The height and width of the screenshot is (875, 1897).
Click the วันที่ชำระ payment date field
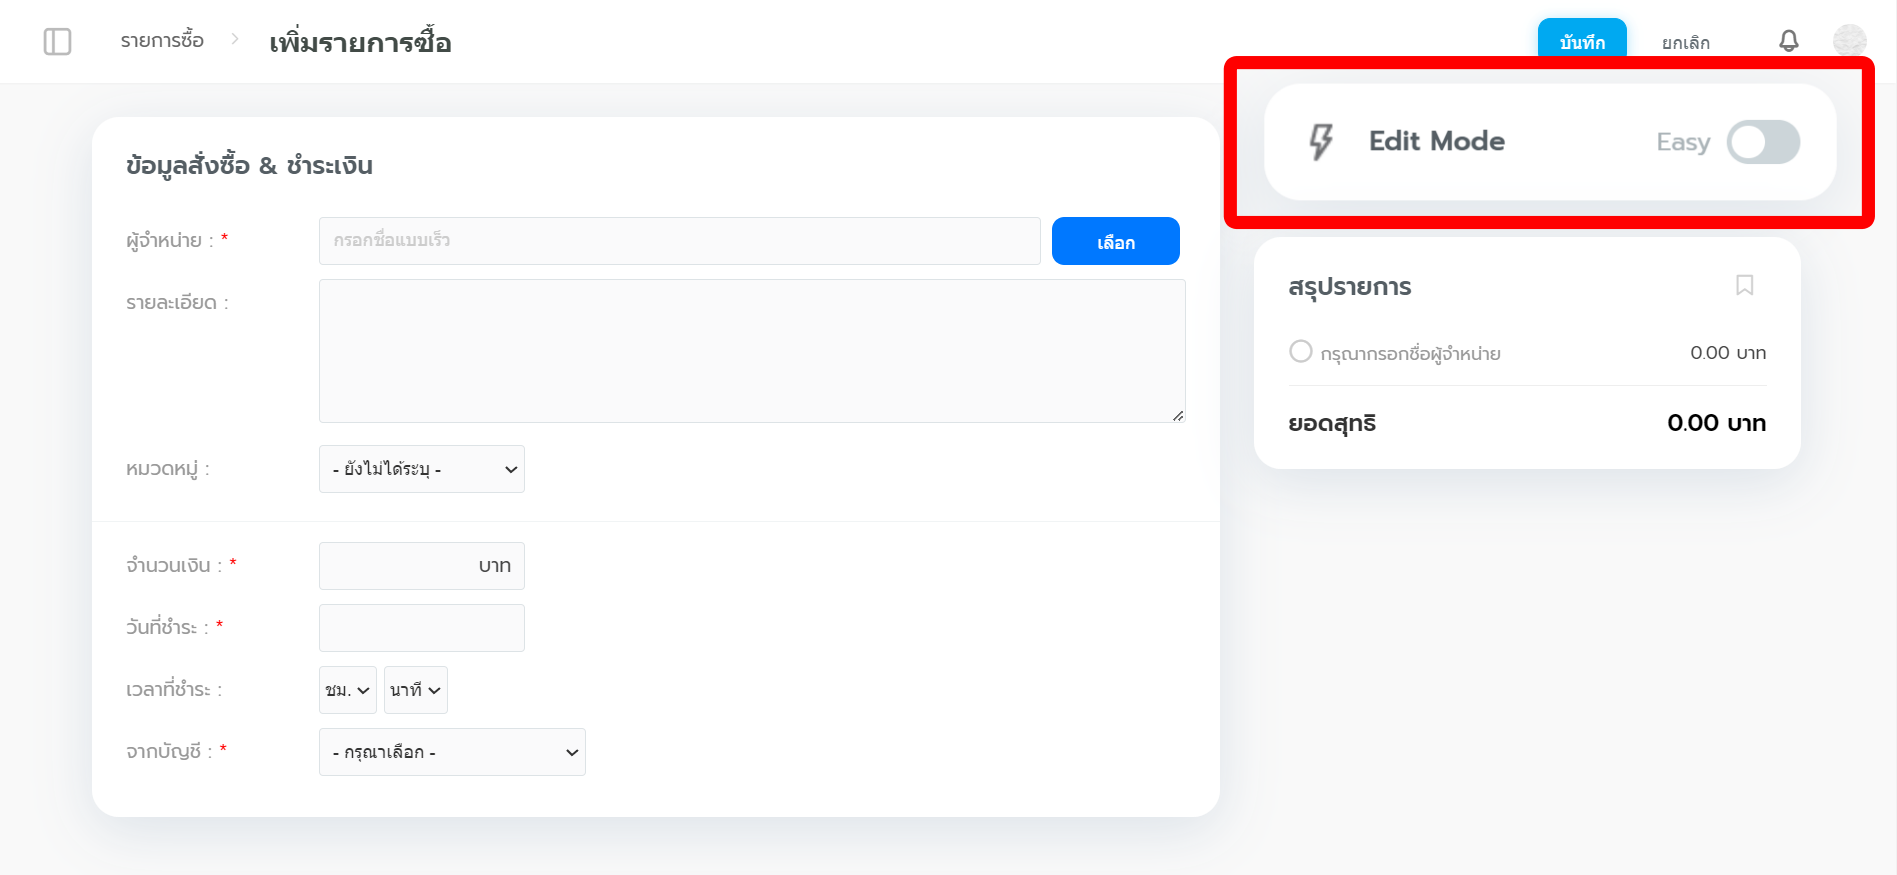(421, 628)
